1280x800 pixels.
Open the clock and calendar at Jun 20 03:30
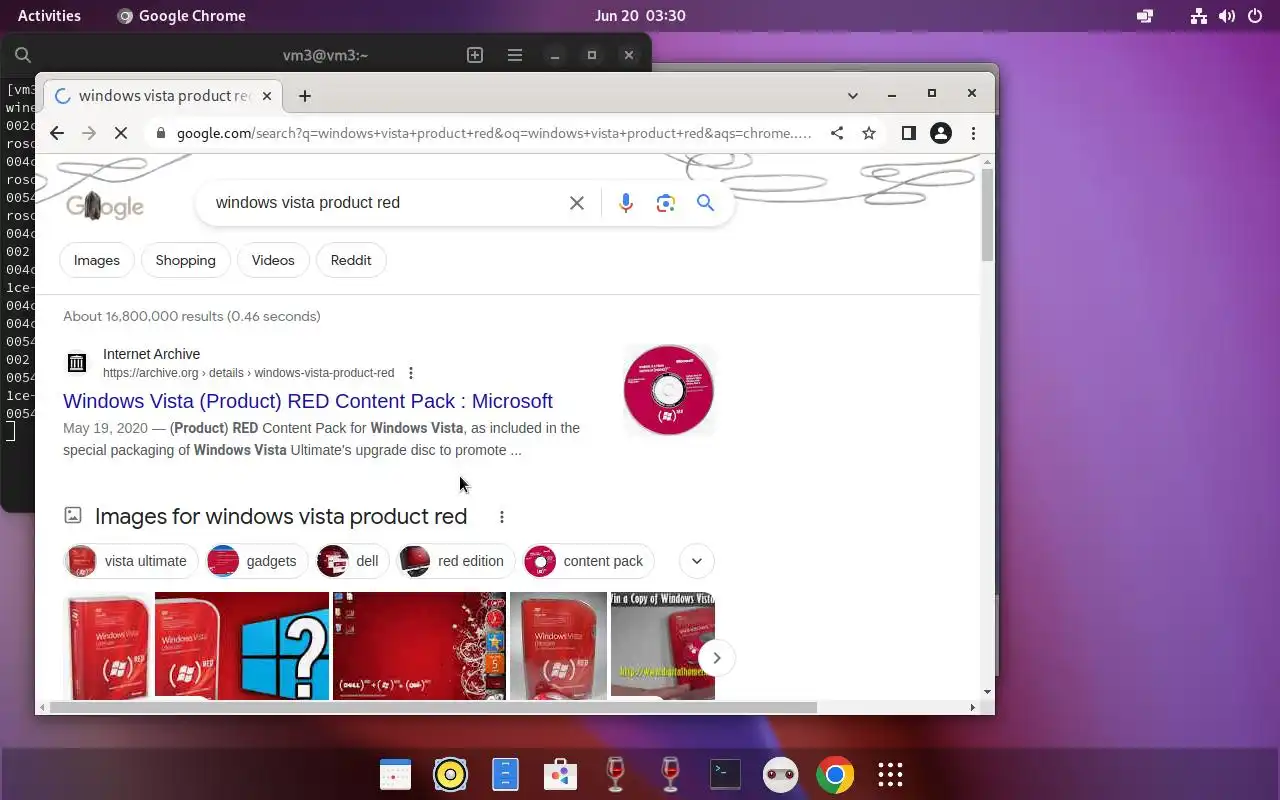tap(640, 15)
